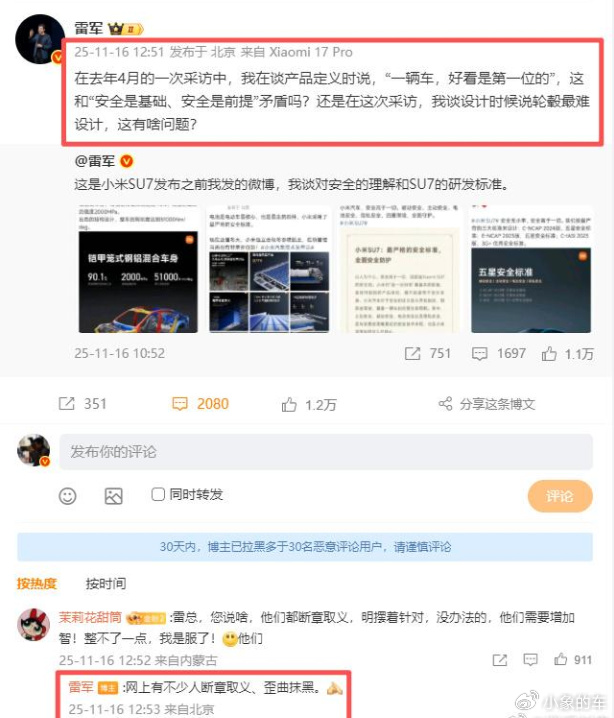Open the @雷军 quoted author link

(x=95, y=161)
